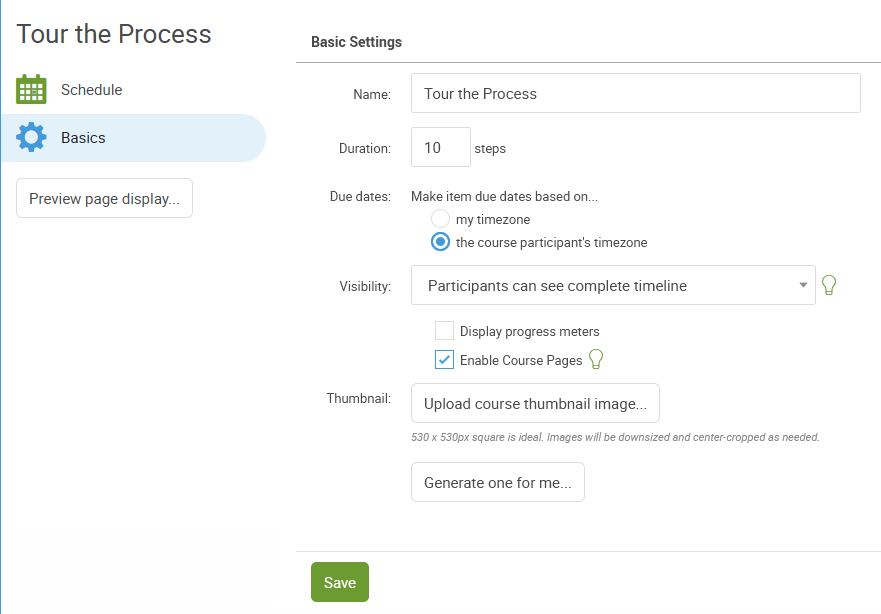Click the Visibility dropdown arrow
Screen dimensions: 881x614
(803, 285)
